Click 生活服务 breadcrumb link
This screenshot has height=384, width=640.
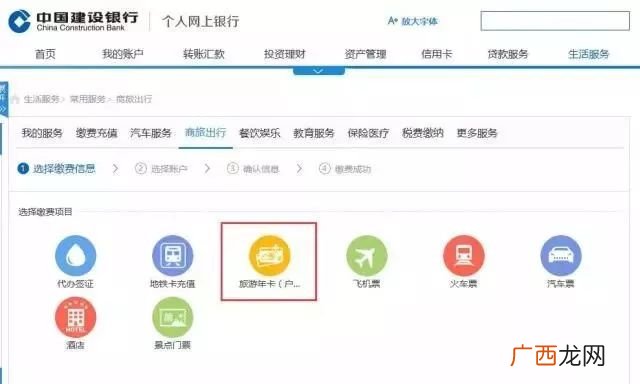point(42,99)
